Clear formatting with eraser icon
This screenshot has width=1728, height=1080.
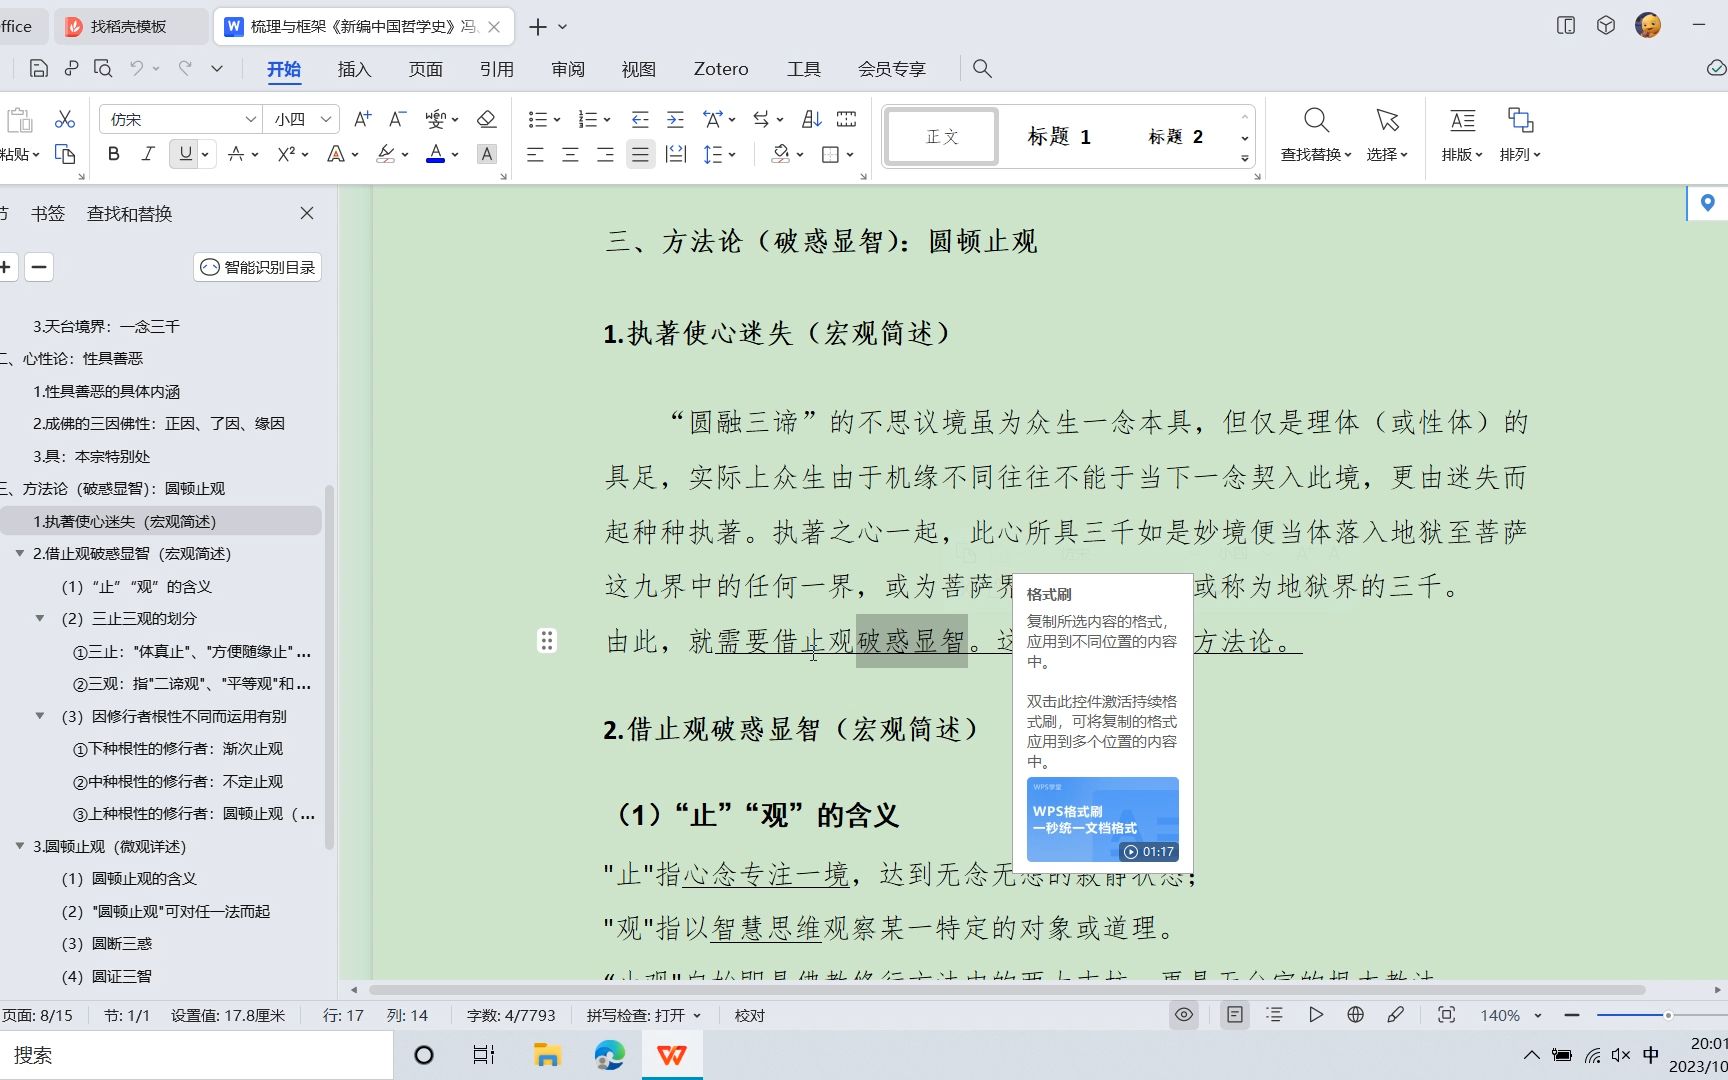coord(487,119)
